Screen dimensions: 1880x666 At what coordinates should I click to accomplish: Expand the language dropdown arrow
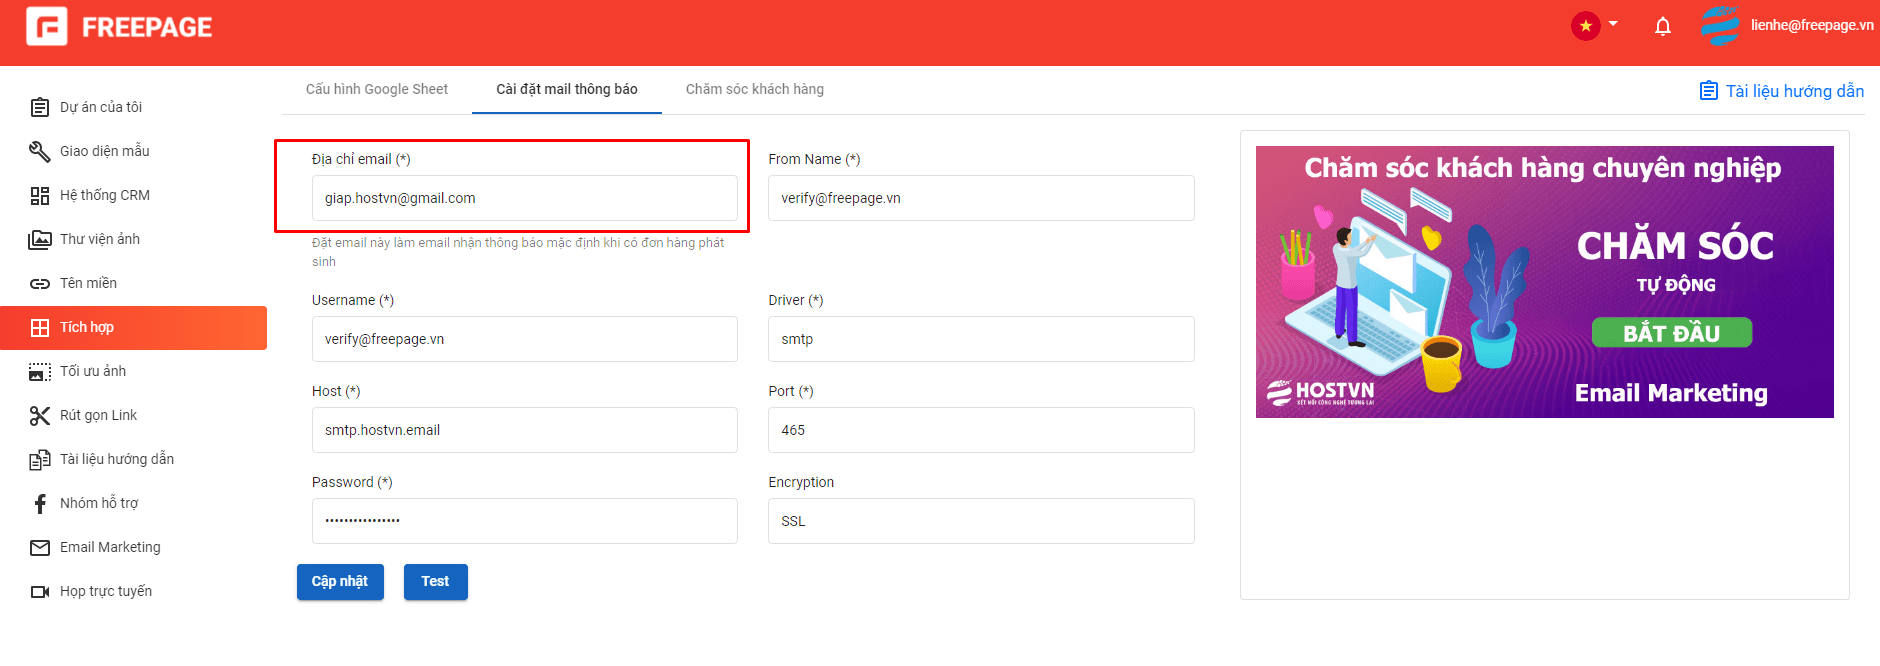click(x=1613, y=23)
